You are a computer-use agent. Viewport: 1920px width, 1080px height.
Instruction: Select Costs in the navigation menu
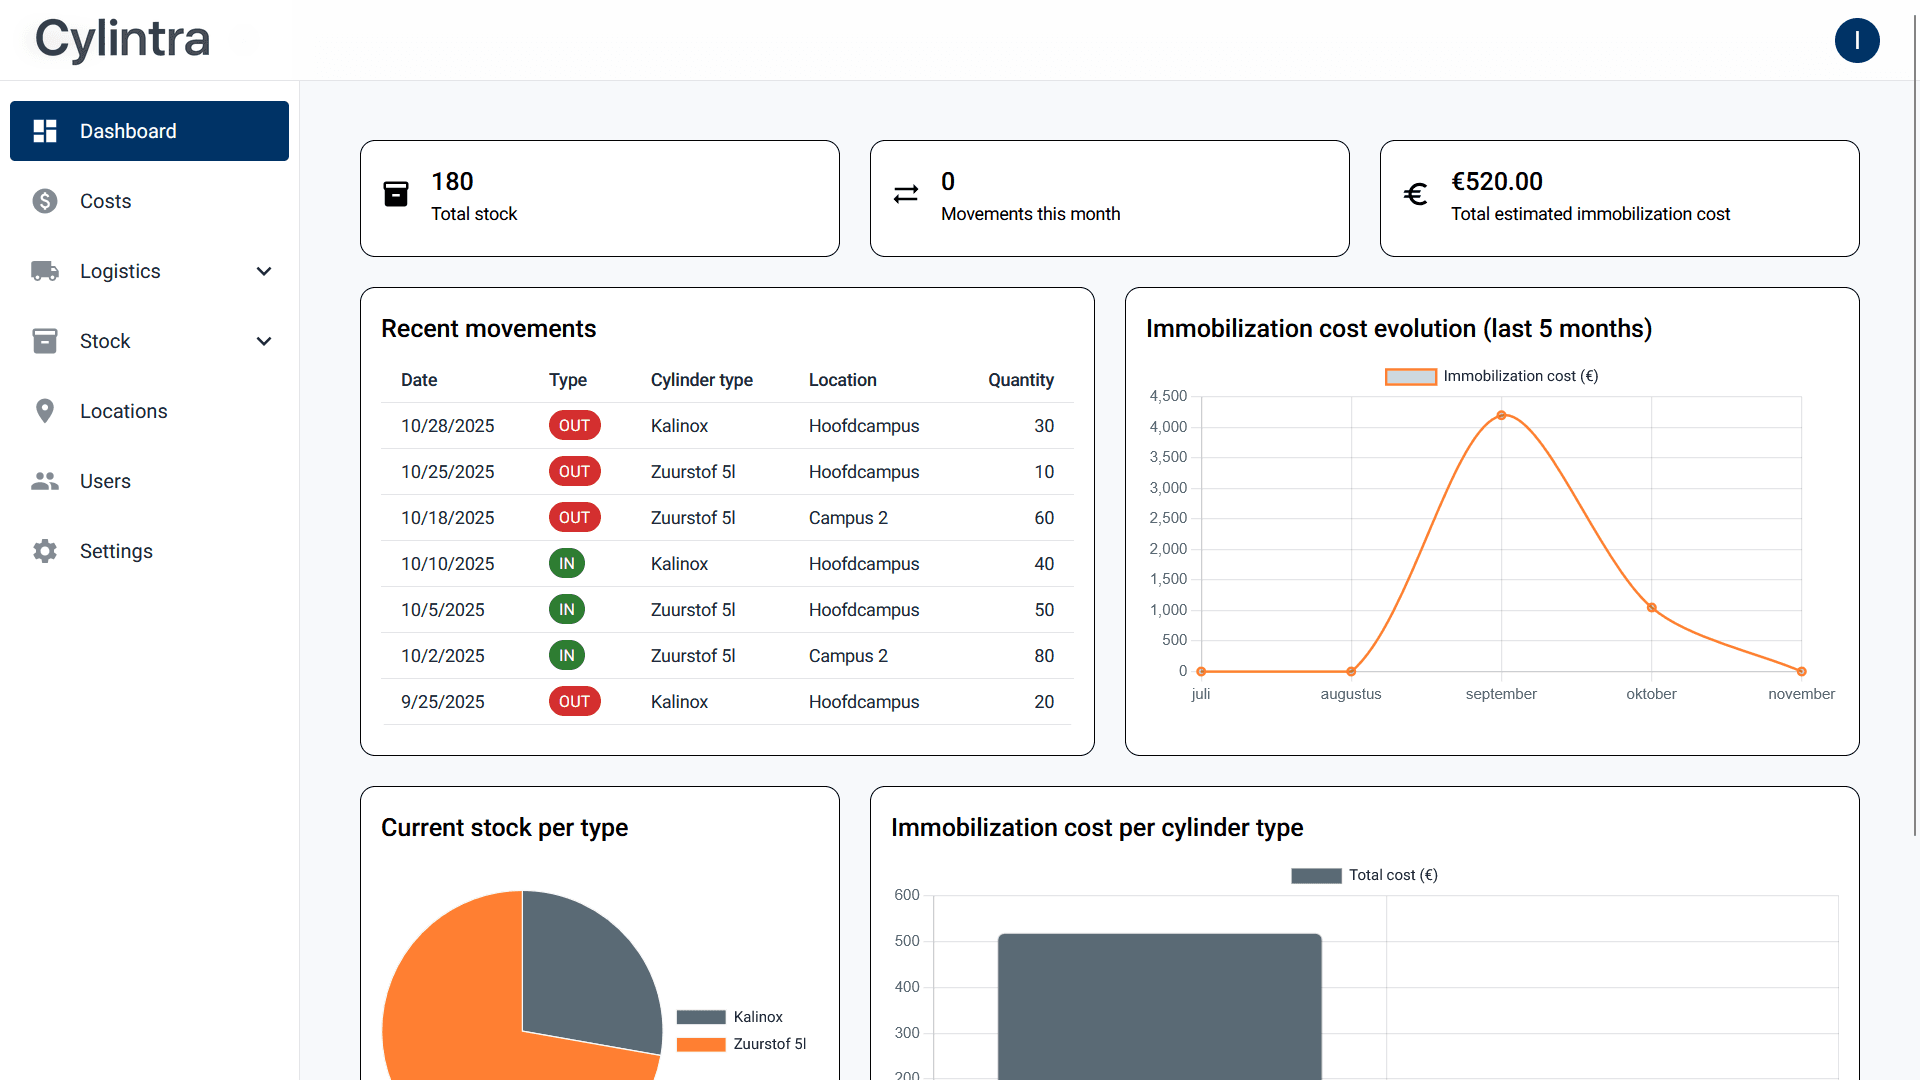[x=105, y=201]
